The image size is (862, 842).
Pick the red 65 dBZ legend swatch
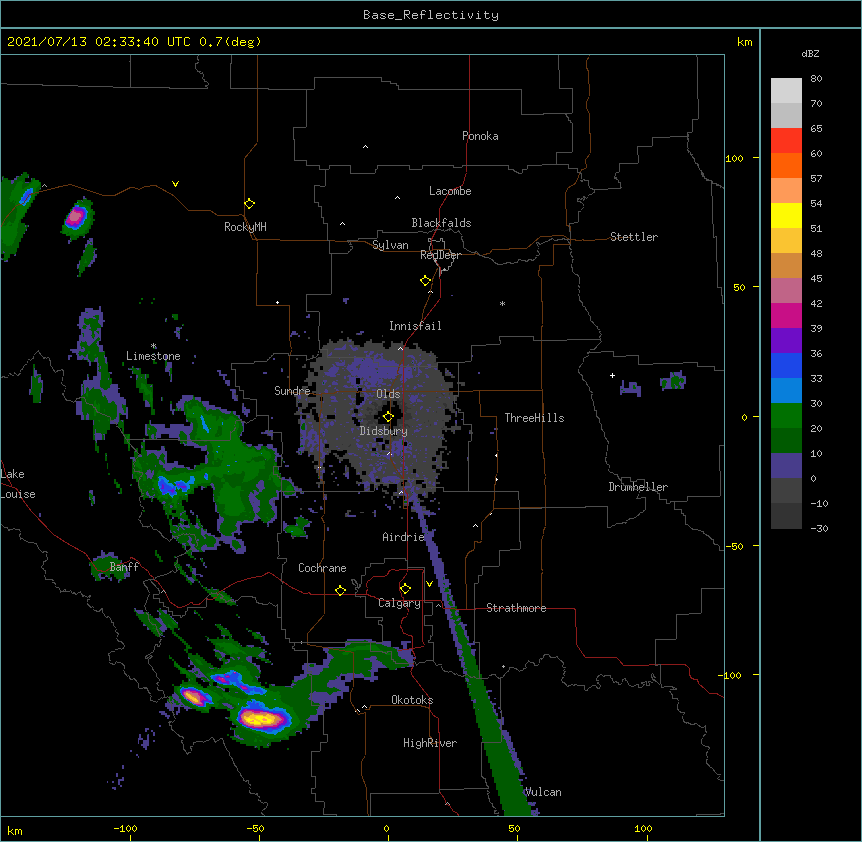pyautogui.click(x=786, y=141)
